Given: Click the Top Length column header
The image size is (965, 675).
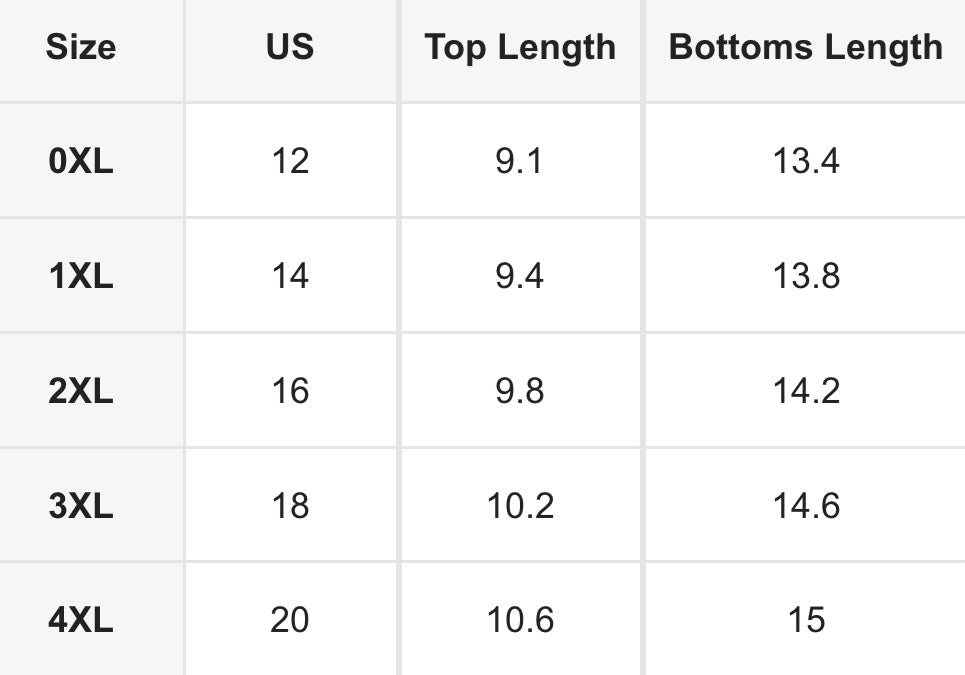Looking at the screenshot, I should pos(520,48).
